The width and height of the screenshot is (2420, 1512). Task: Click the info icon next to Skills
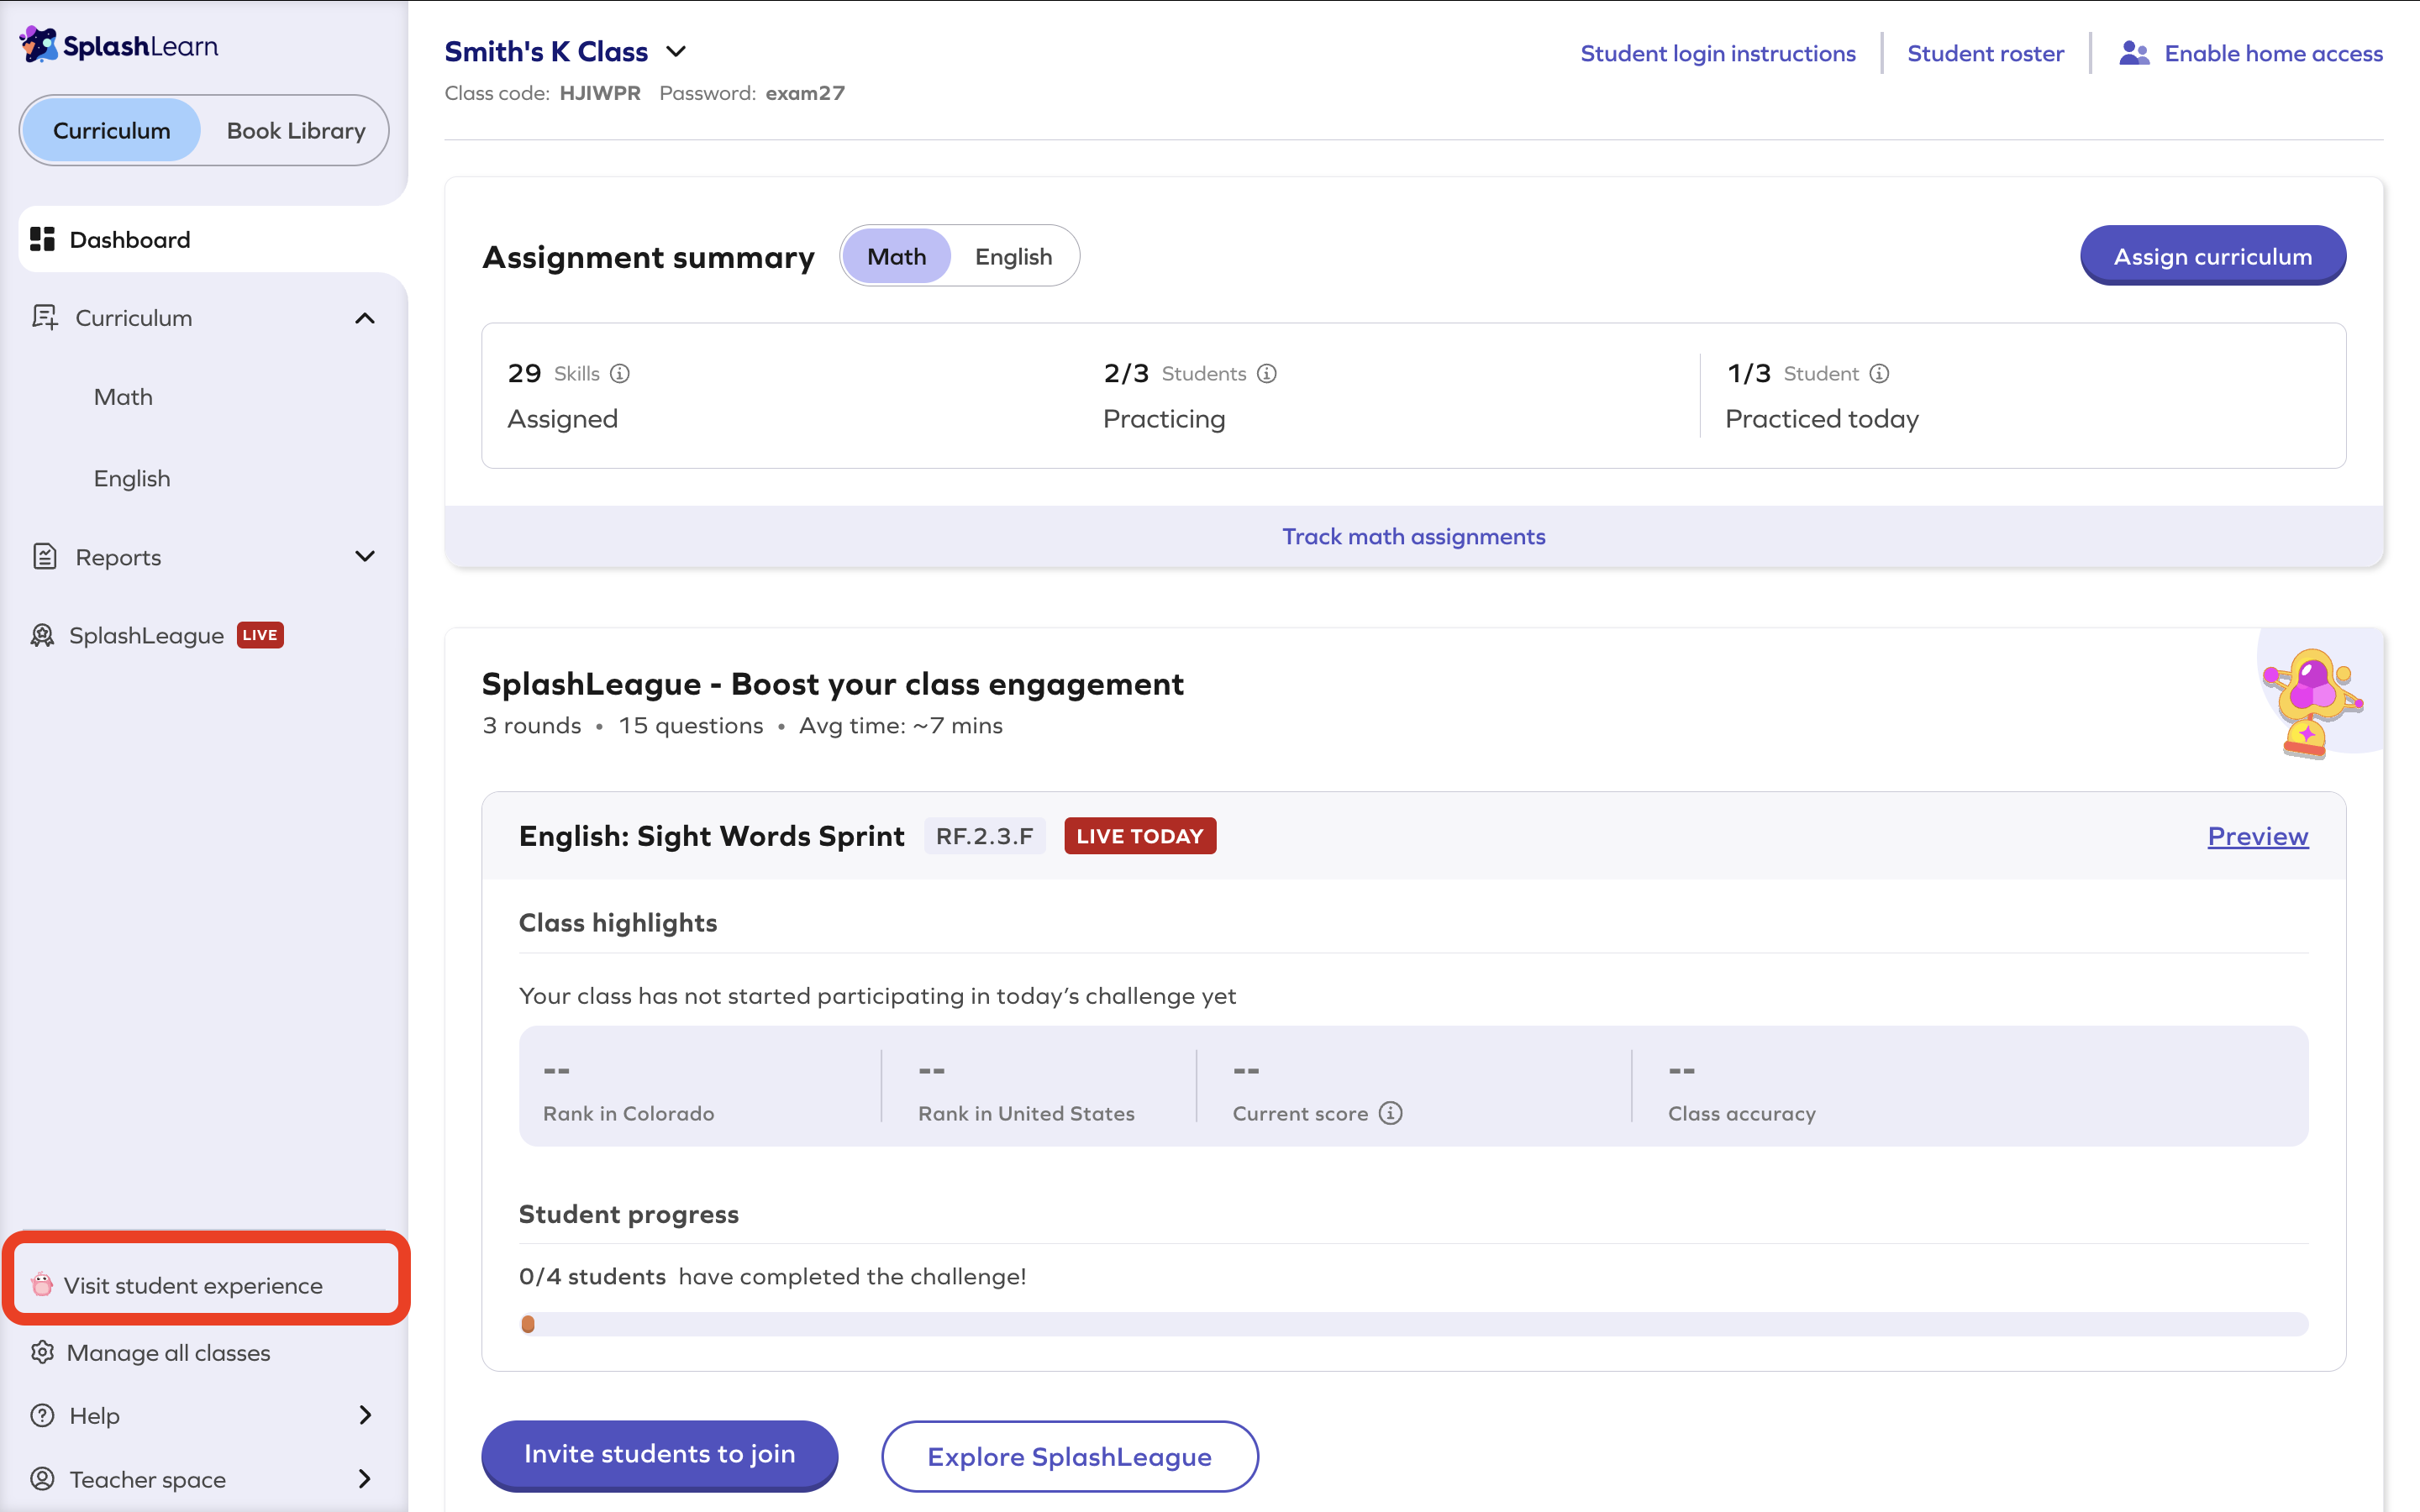620,373
